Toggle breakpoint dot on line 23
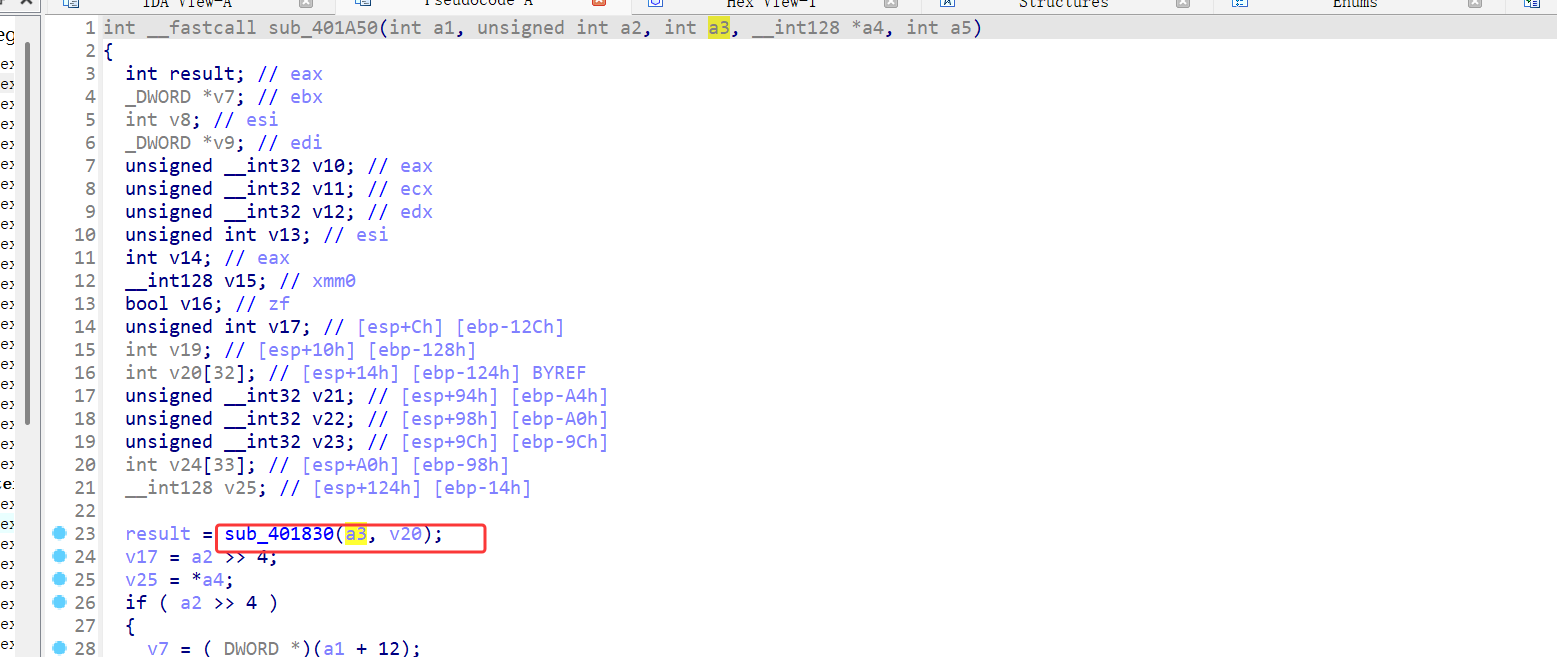 pos(59,534)
